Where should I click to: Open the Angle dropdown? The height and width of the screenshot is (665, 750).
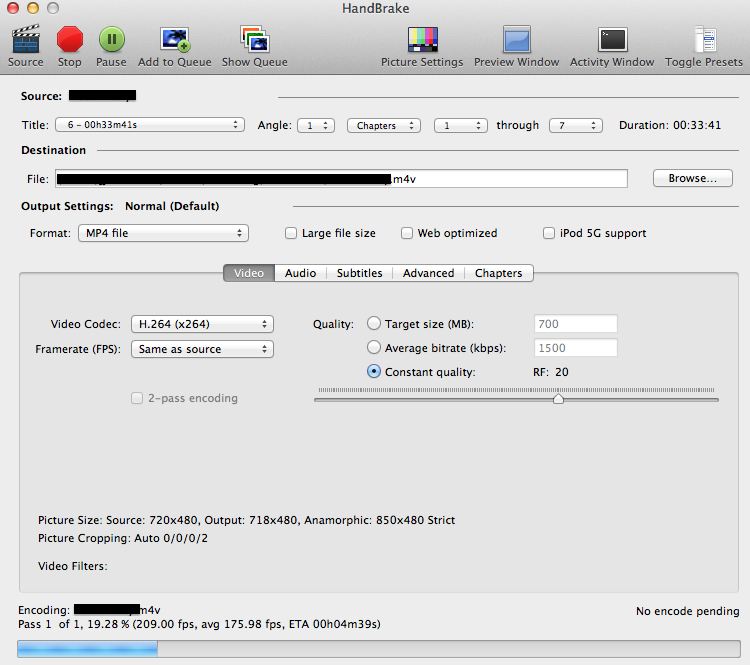(316, 125)
